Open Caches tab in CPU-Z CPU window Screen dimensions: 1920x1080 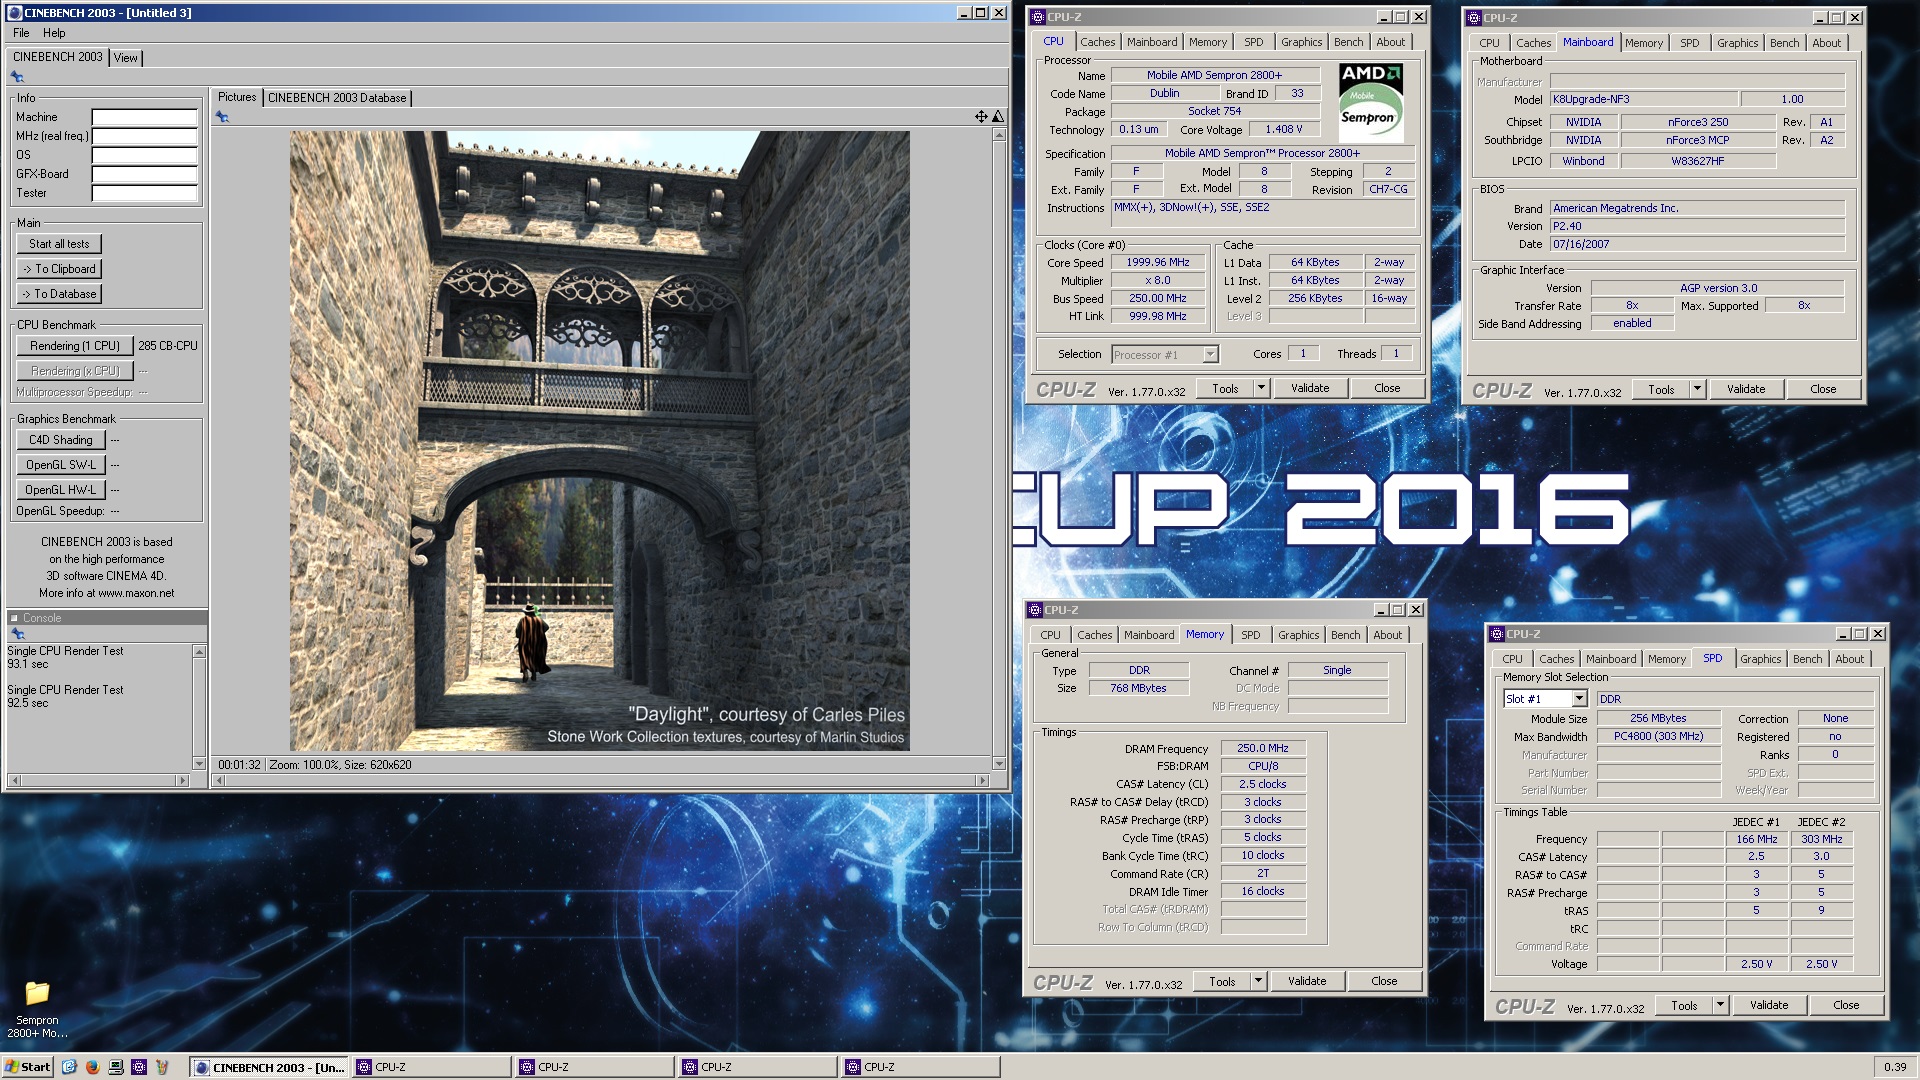1097,42
